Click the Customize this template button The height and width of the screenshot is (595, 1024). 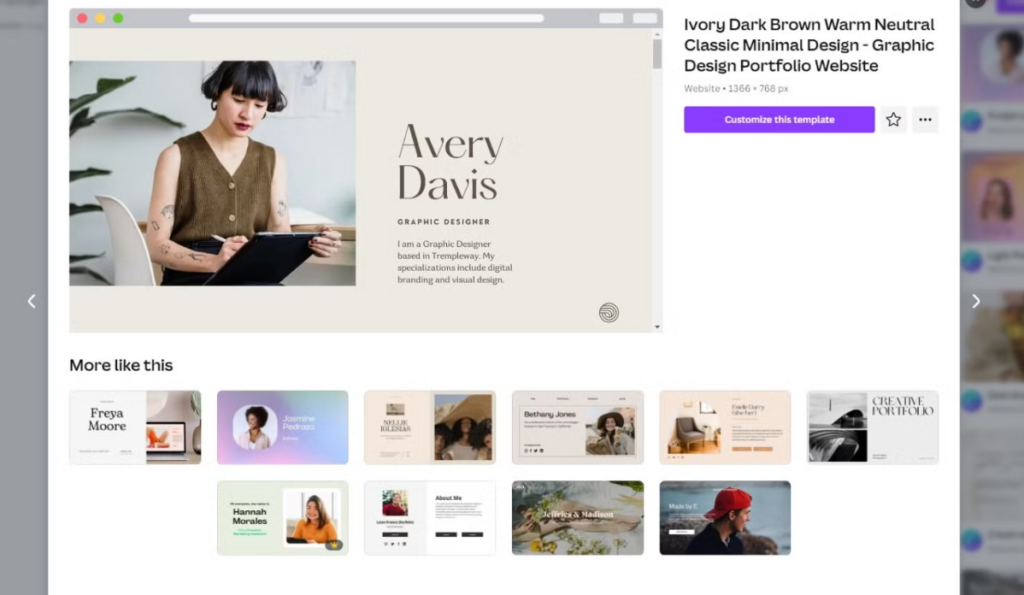click(779, 120)
